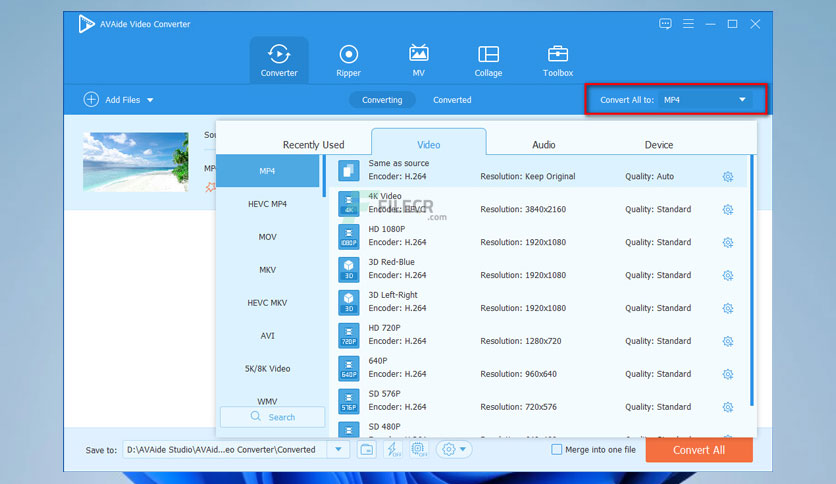The height and width of the screenshot is (484, 836).
Task: Open the Converter module
Action: click(x=279, y=61)
